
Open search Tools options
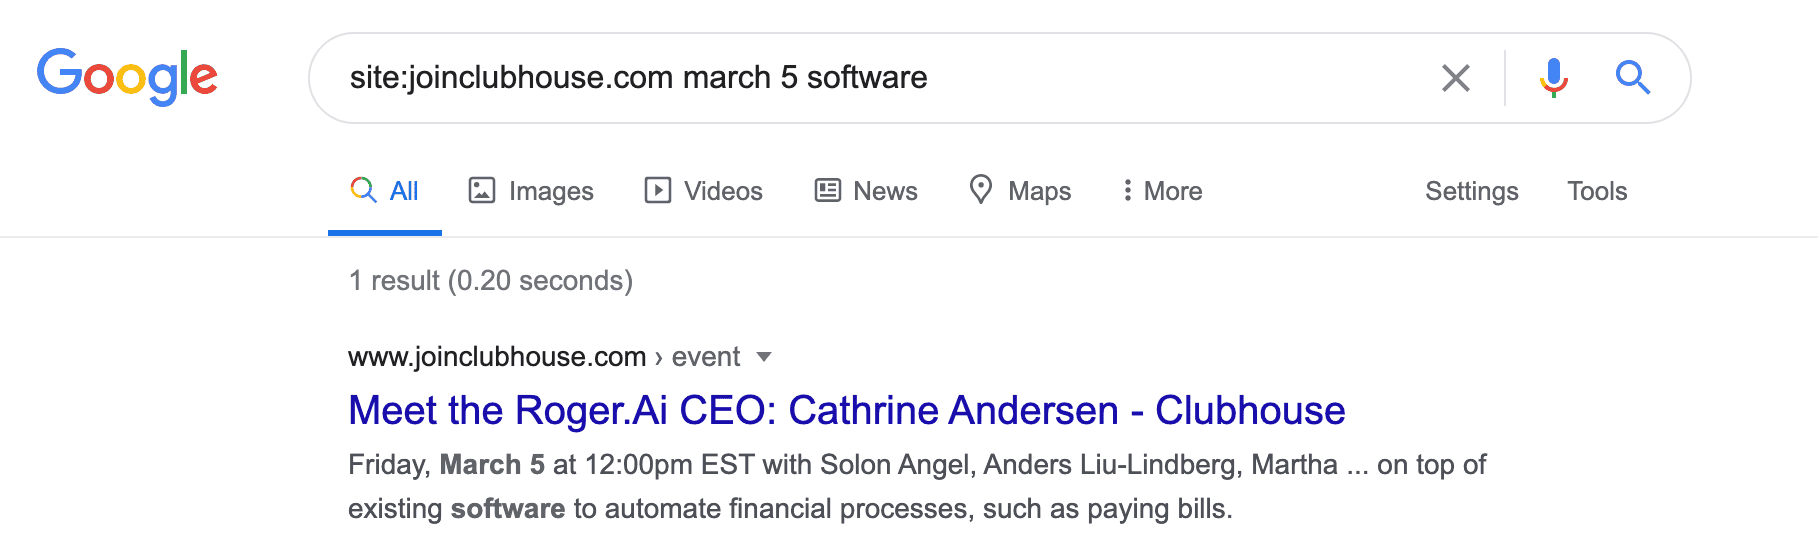click(x=1597, y=191)
